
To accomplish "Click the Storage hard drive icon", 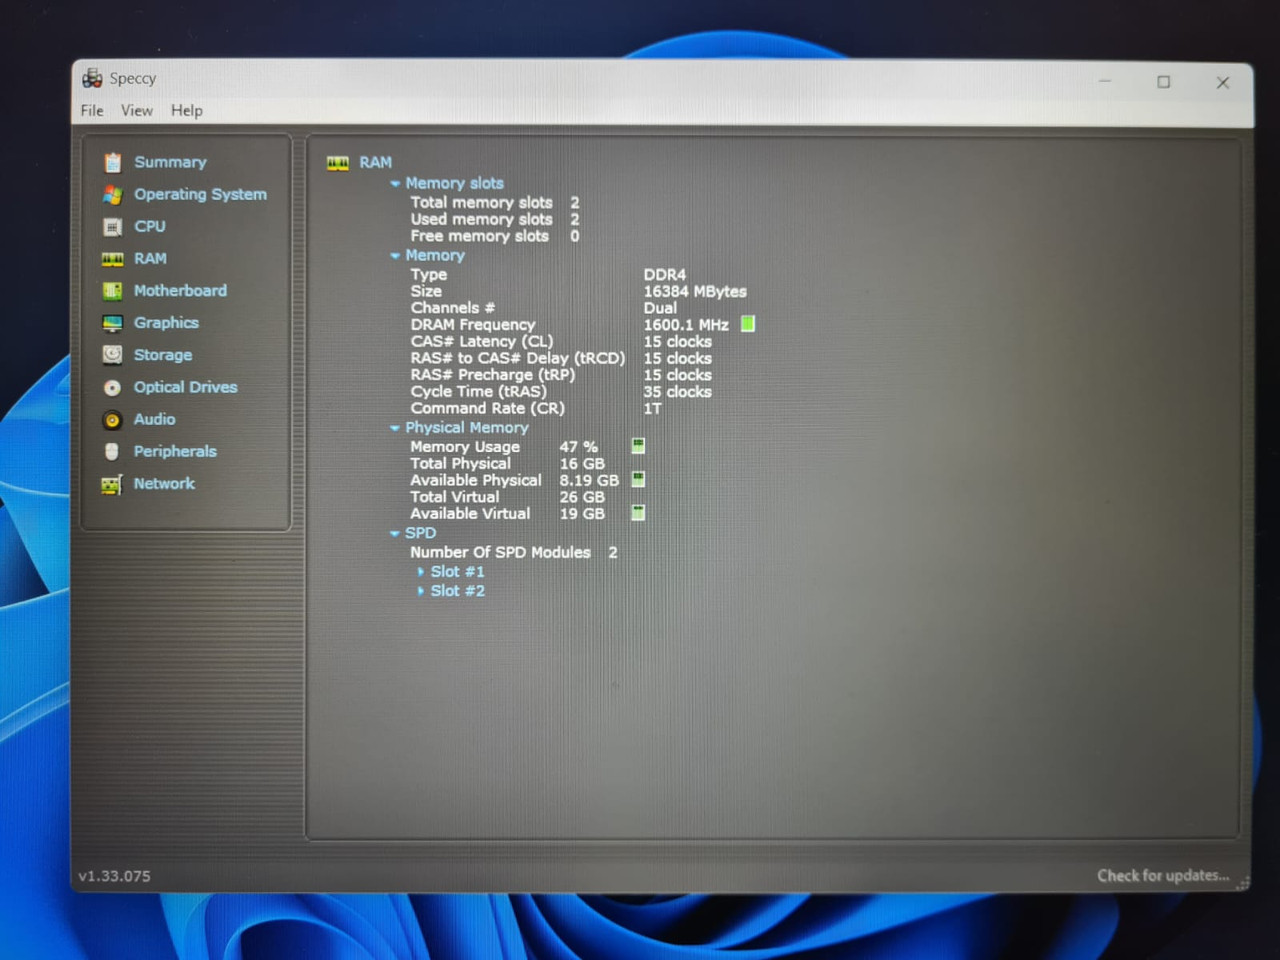I will (x=112, y=355).
